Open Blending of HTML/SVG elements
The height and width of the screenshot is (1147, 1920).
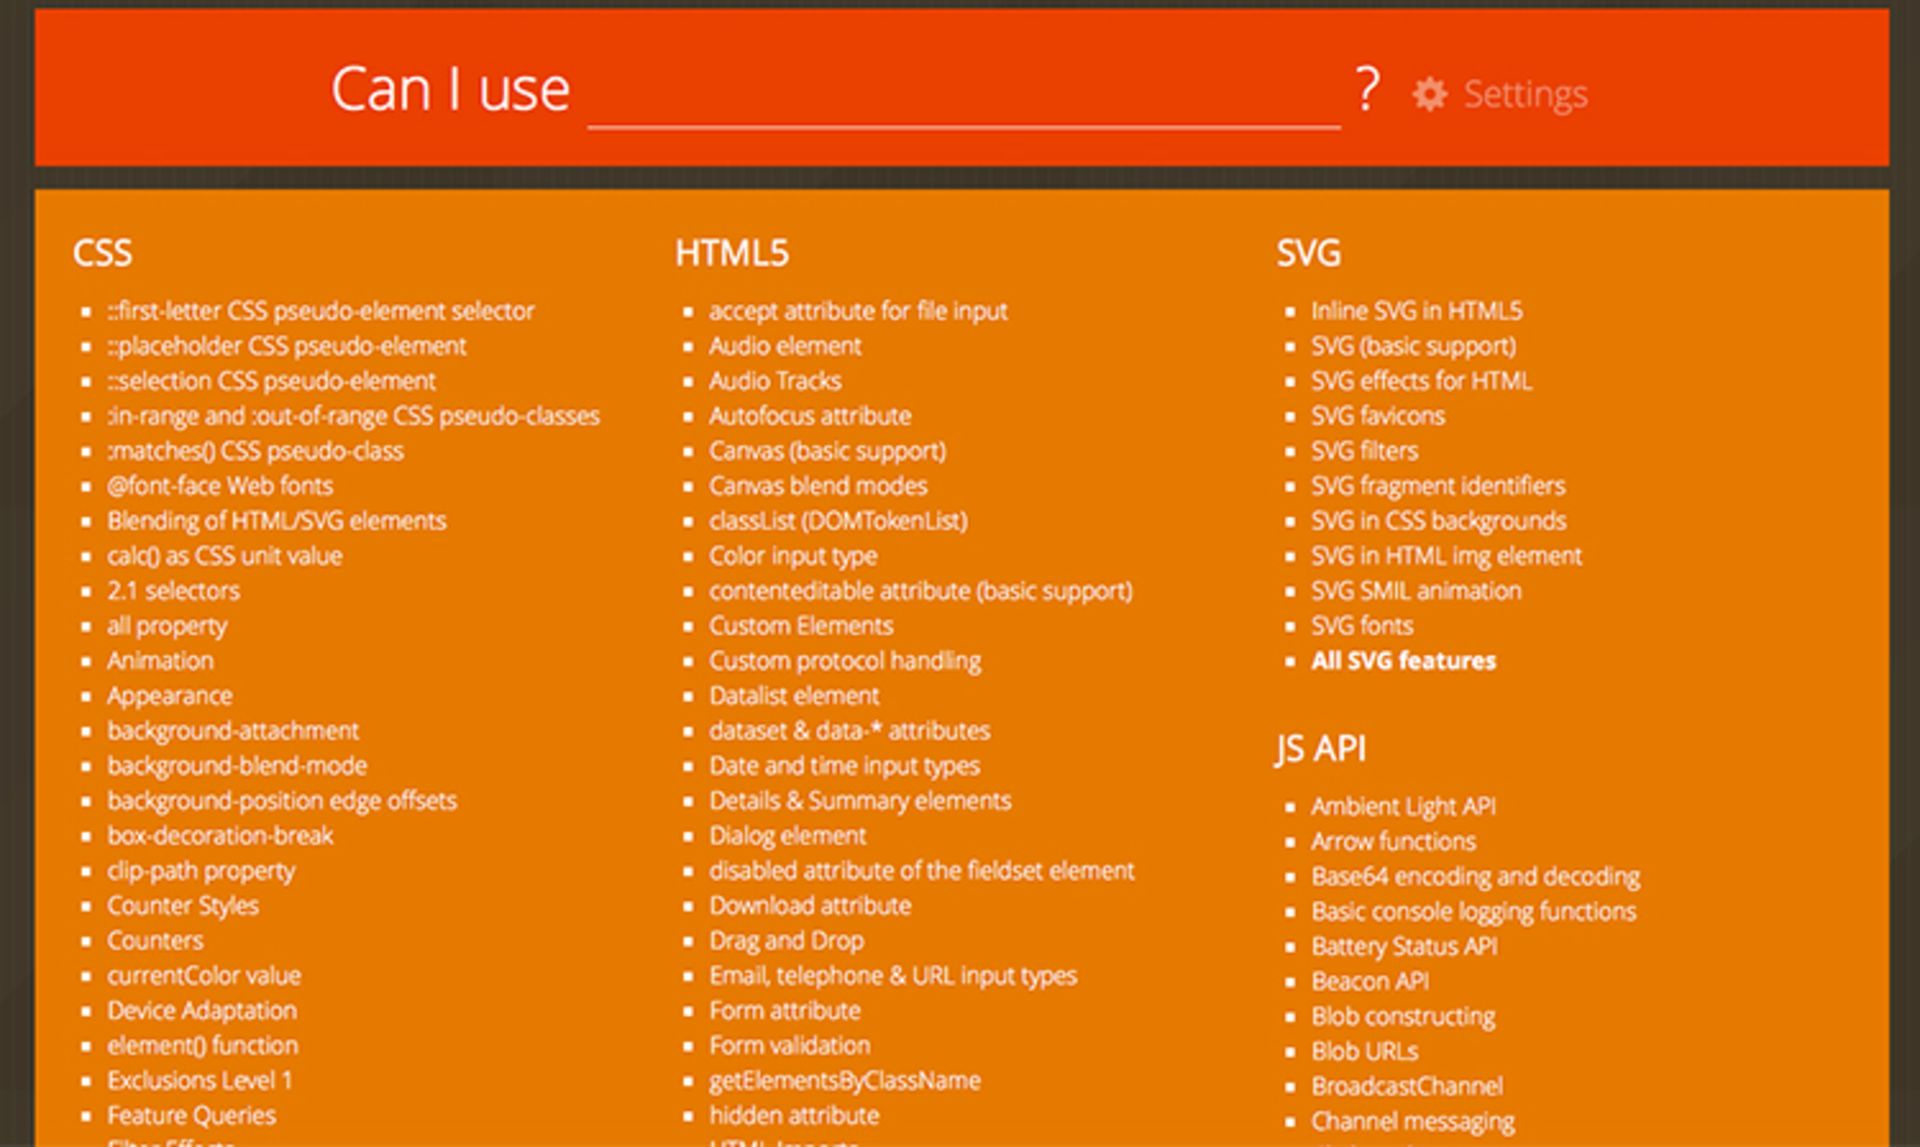[x=277, y=521]
